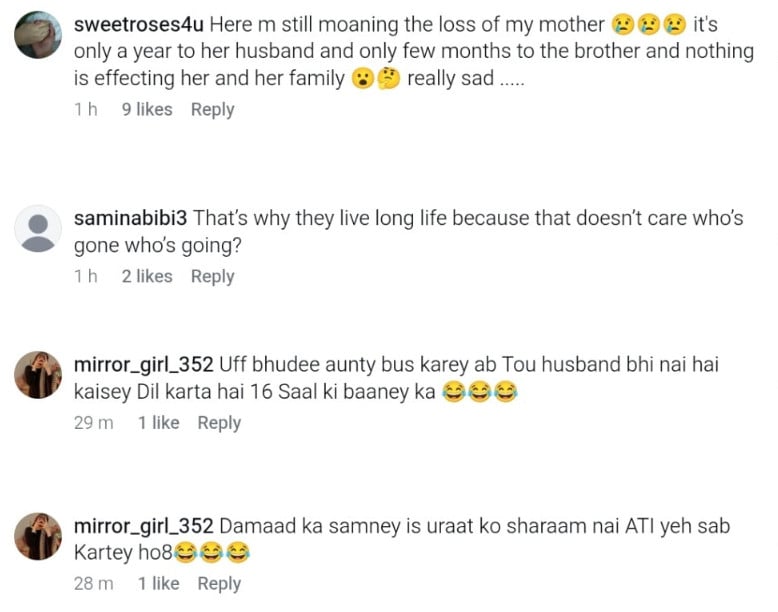Click the 29 m comment timestamp

point(93,423)
